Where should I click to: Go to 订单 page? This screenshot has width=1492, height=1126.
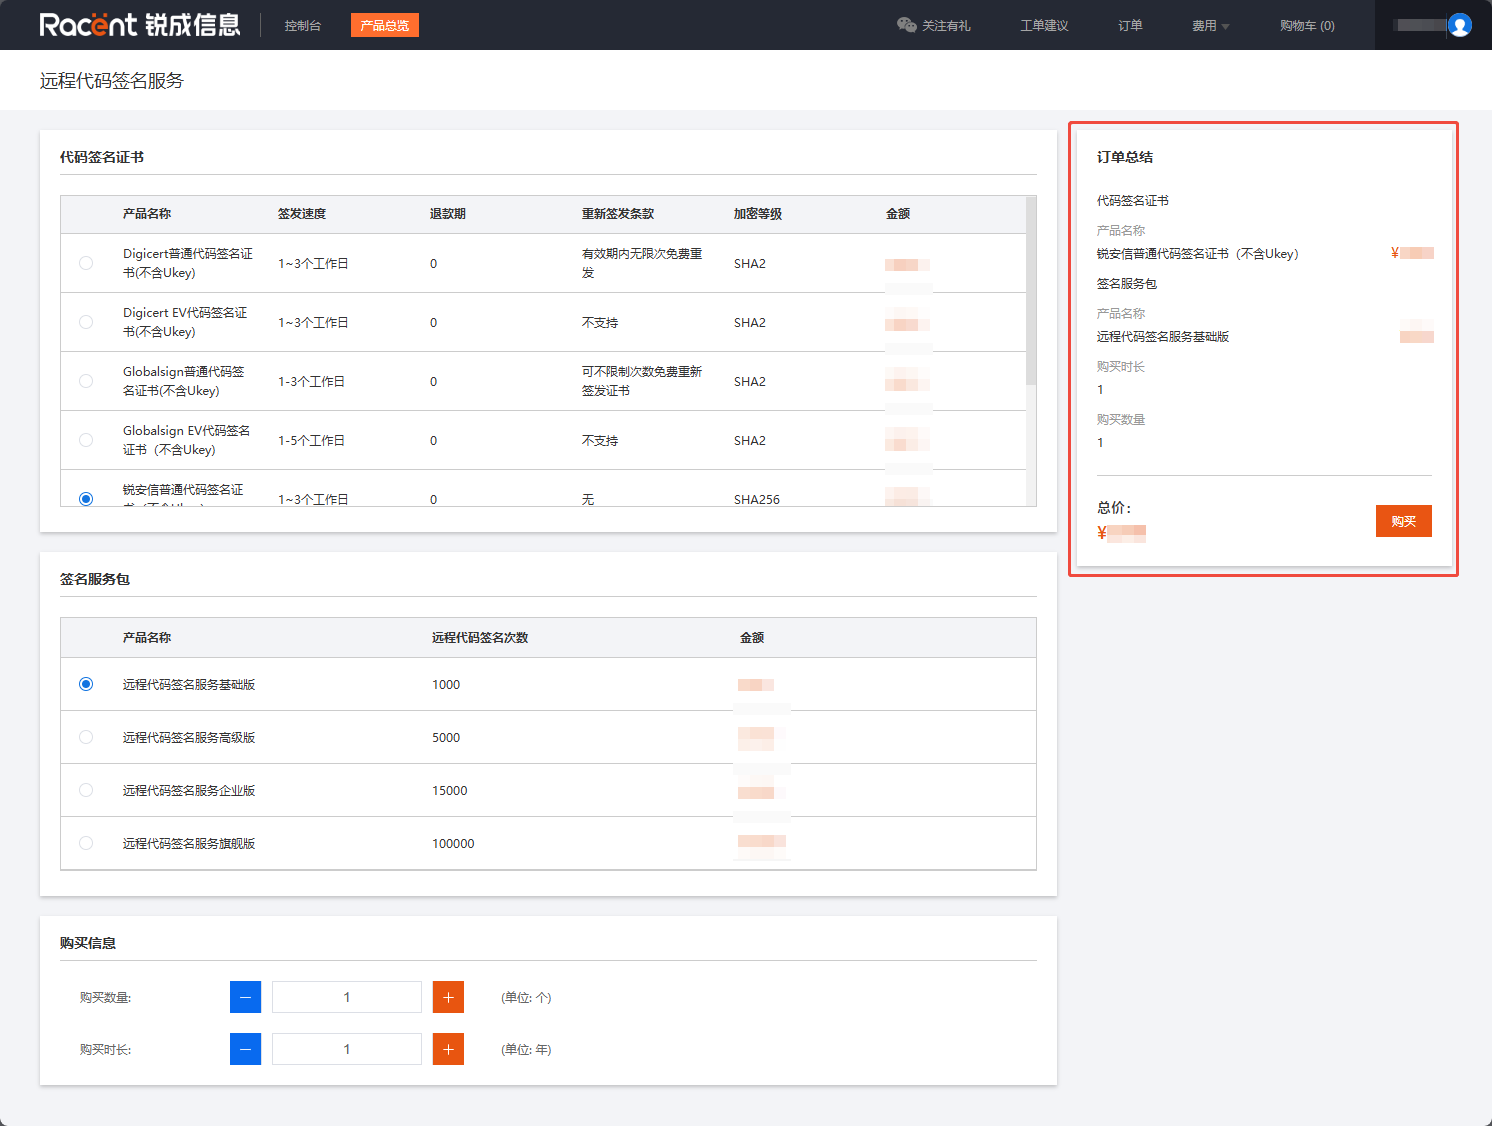click(1130, 26)
